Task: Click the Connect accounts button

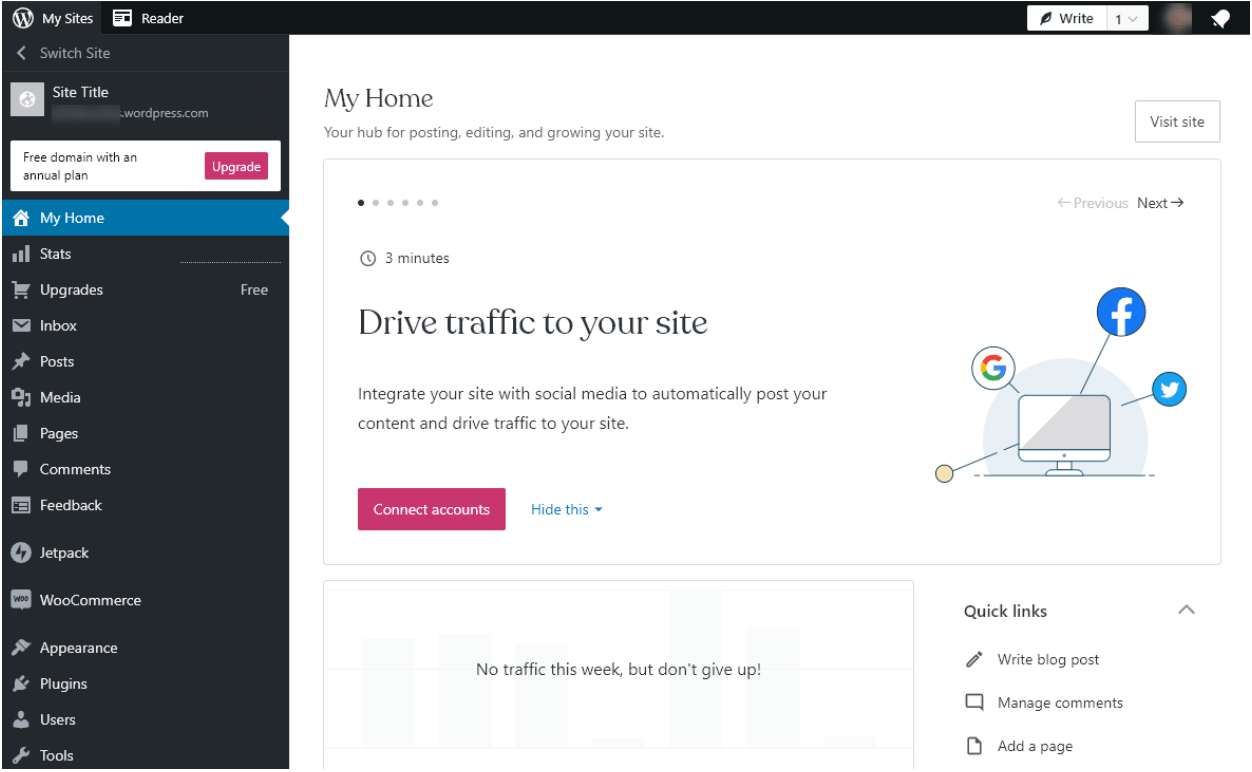Action: 431,509
